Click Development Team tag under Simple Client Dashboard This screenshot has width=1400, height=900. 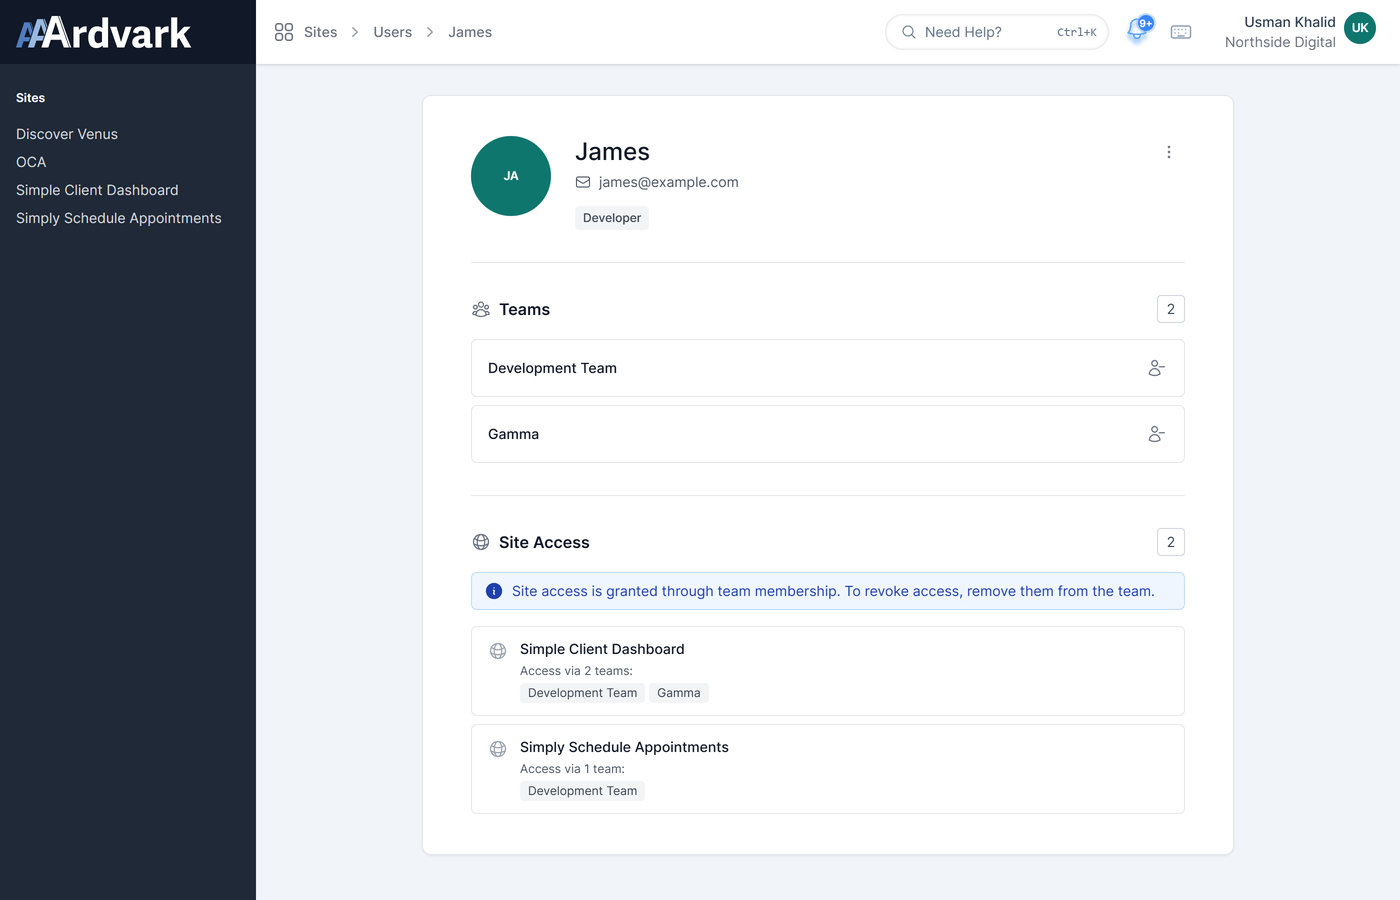tap(582, 693)
